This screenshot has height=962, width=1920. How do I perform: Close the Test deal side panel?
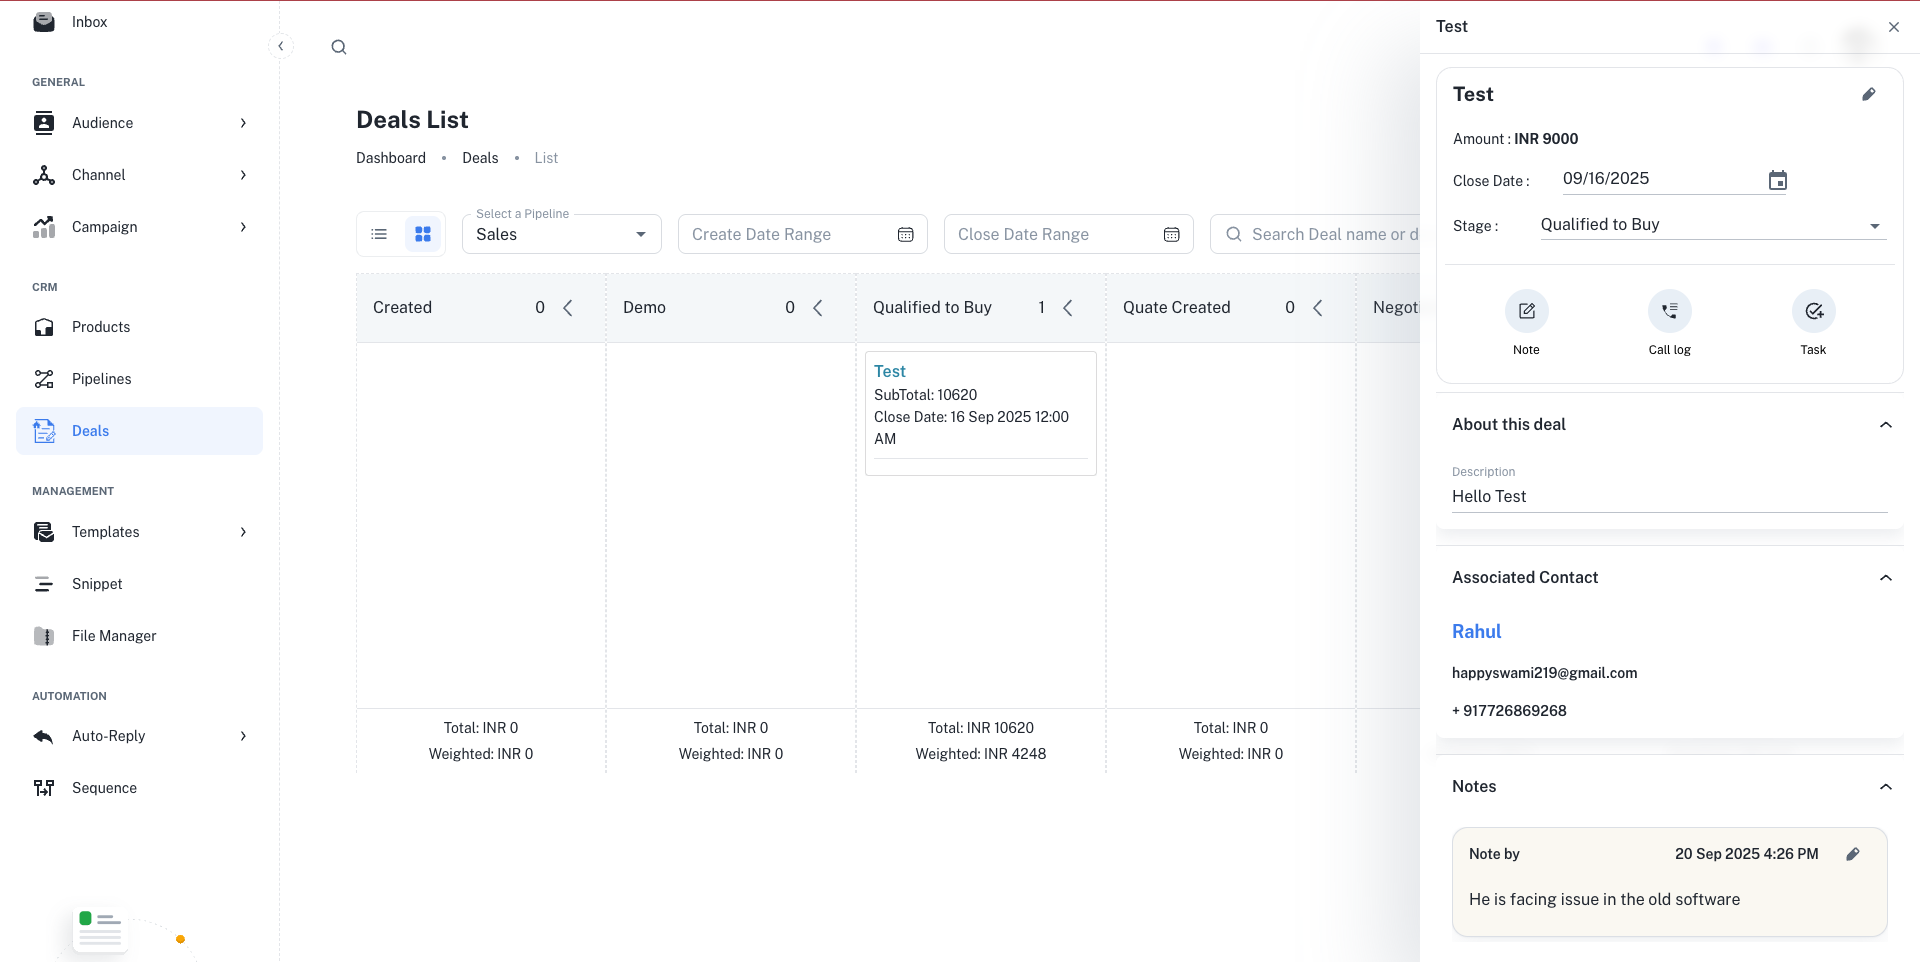[1893, 27]
